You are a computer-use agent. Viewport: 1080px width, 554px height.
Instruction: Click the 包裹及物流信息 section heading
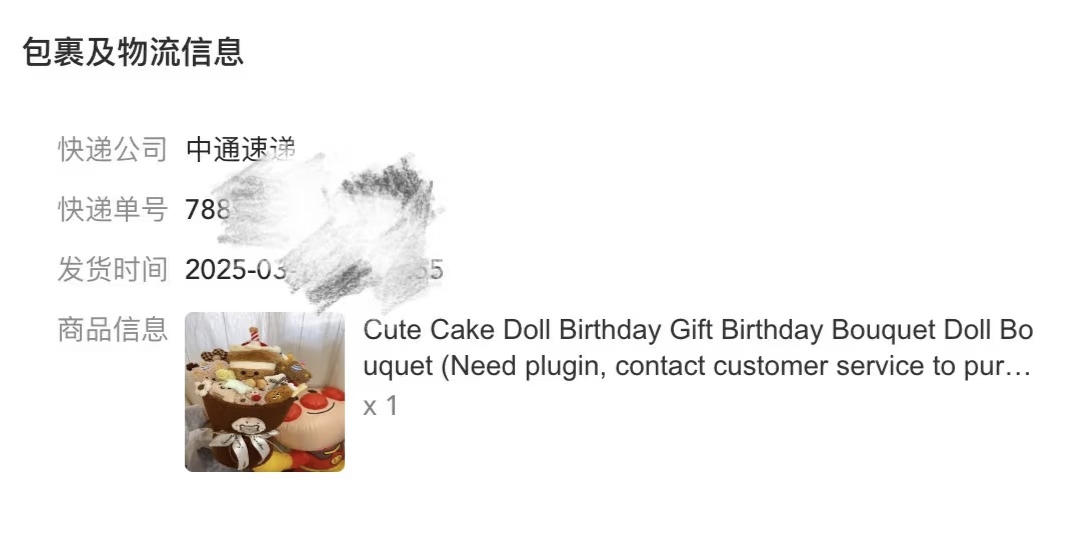(x=133, y=52)
